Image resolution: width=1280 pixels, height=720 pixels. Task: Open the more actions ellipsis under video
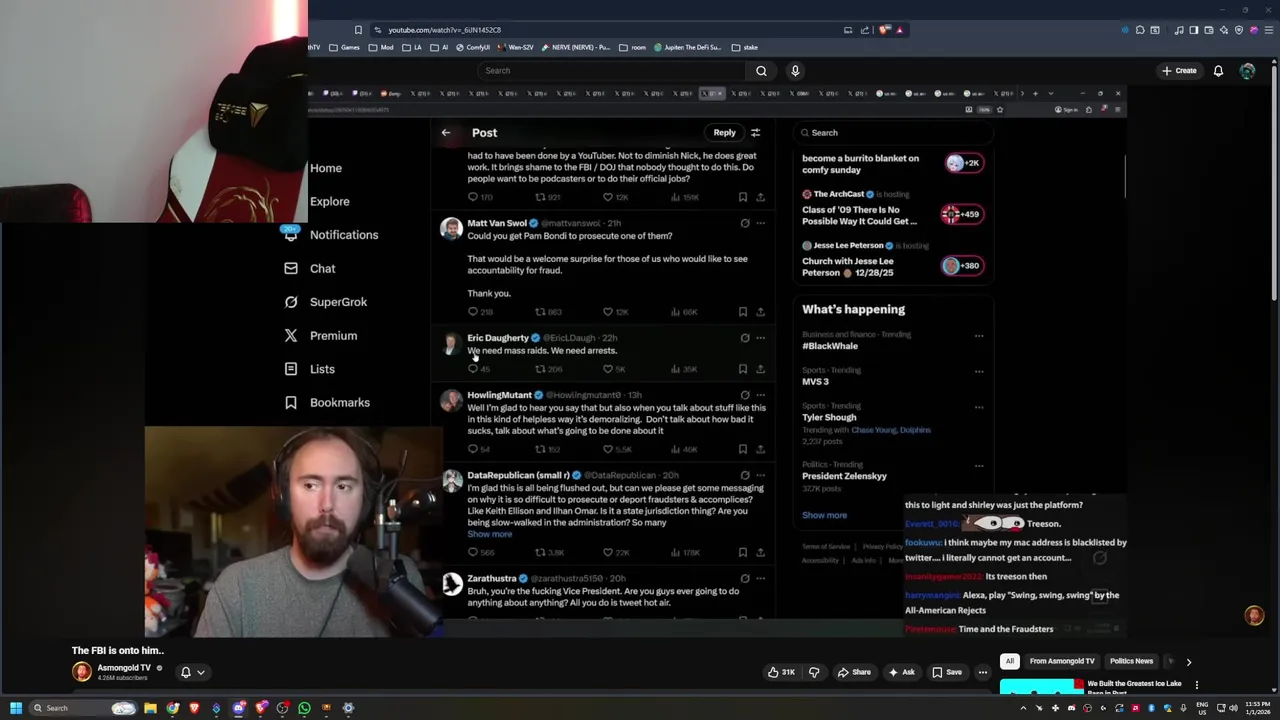982,672
